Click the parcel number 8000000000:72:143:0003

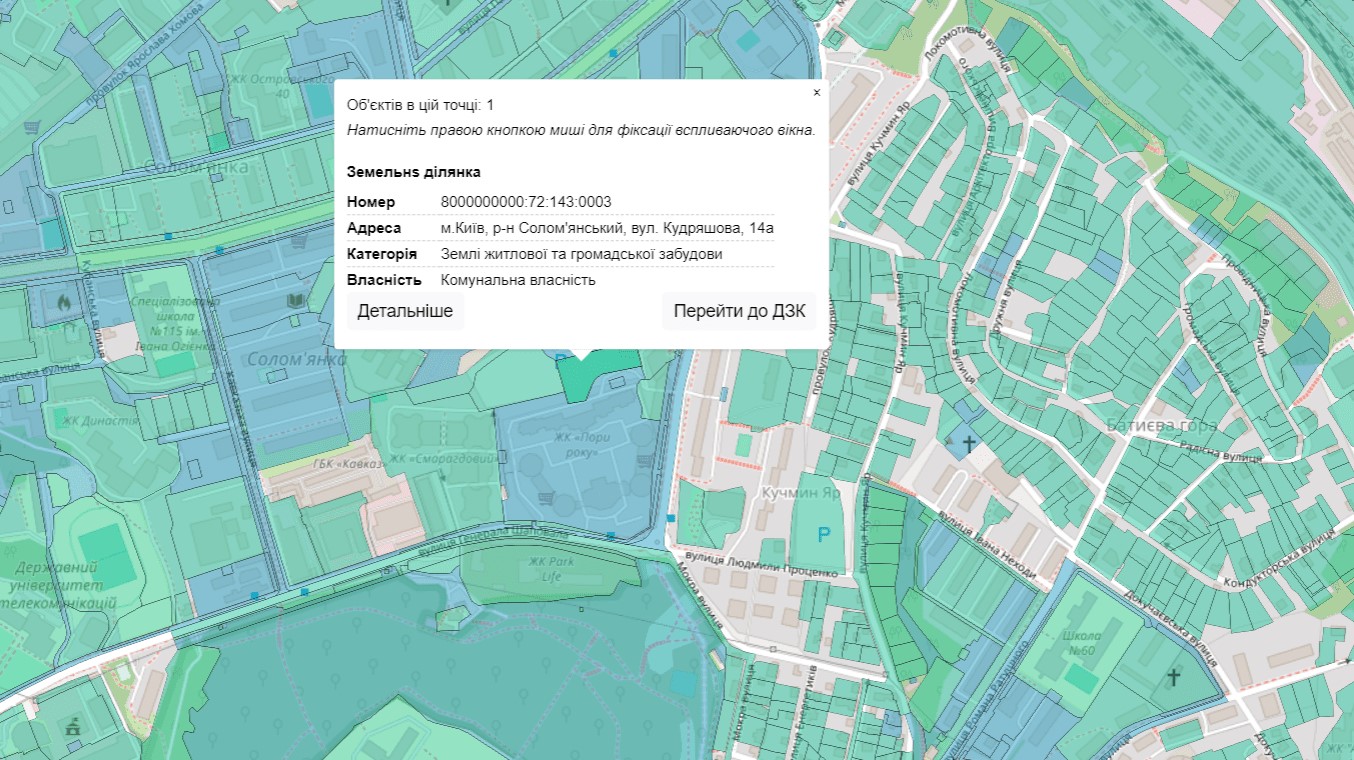click(526, 202)
